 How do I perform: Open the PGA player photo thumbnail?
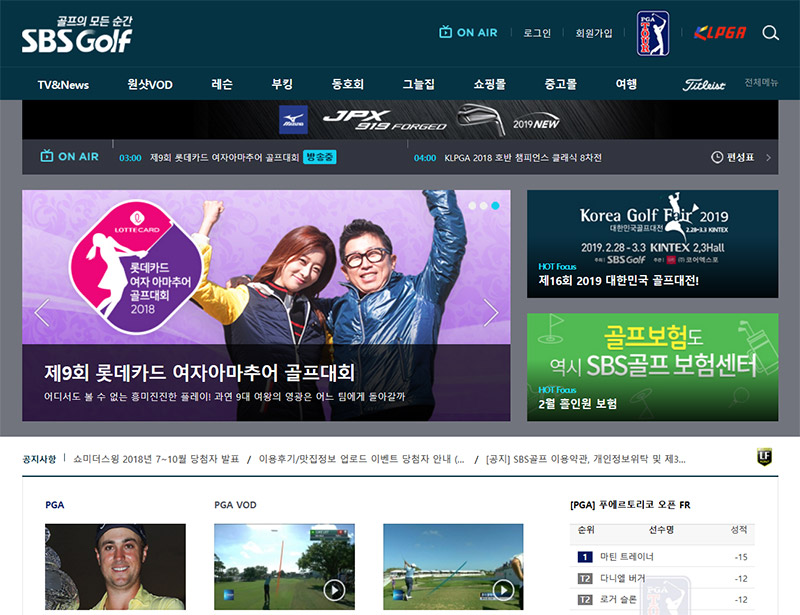[x=115, y=567]
